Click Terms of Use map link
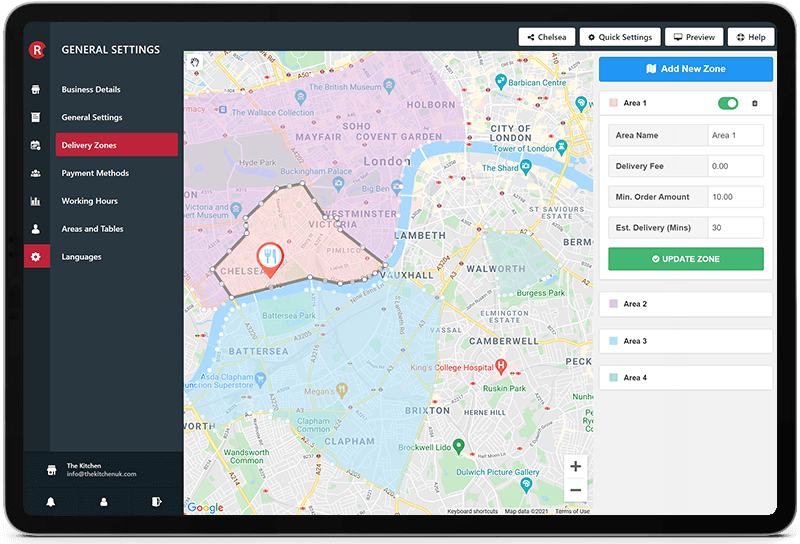The height and width of the screenshot is (544, 800). pyautogui.click(x=572, y=511)
